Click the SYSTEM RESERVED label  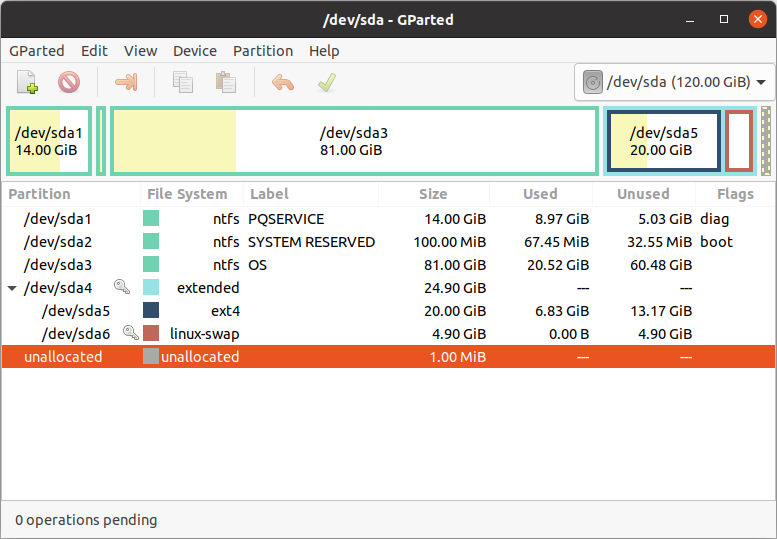311,242
